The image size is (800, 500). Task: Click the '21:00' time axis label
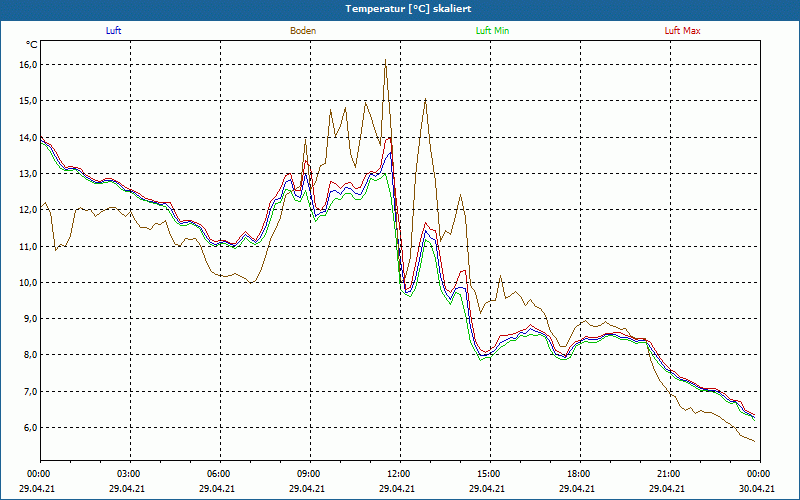tap(670, 474)
